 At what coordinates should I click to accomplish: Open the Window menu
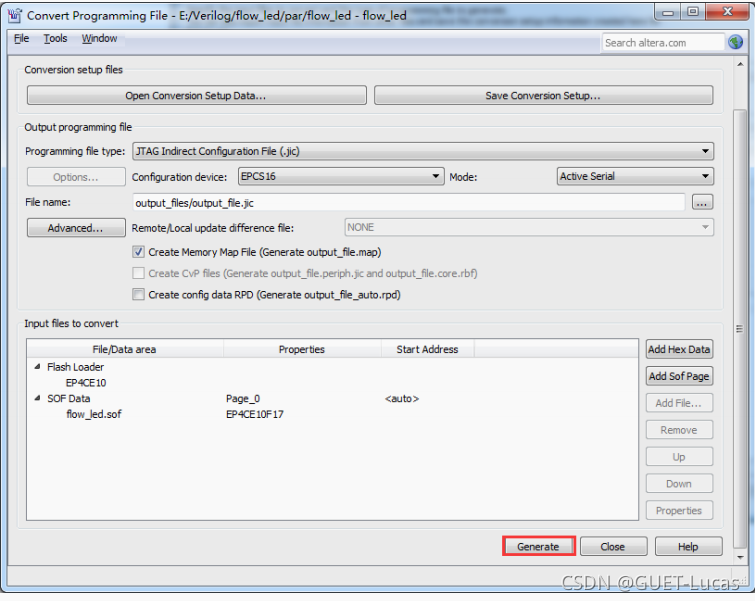coord(99,39)
